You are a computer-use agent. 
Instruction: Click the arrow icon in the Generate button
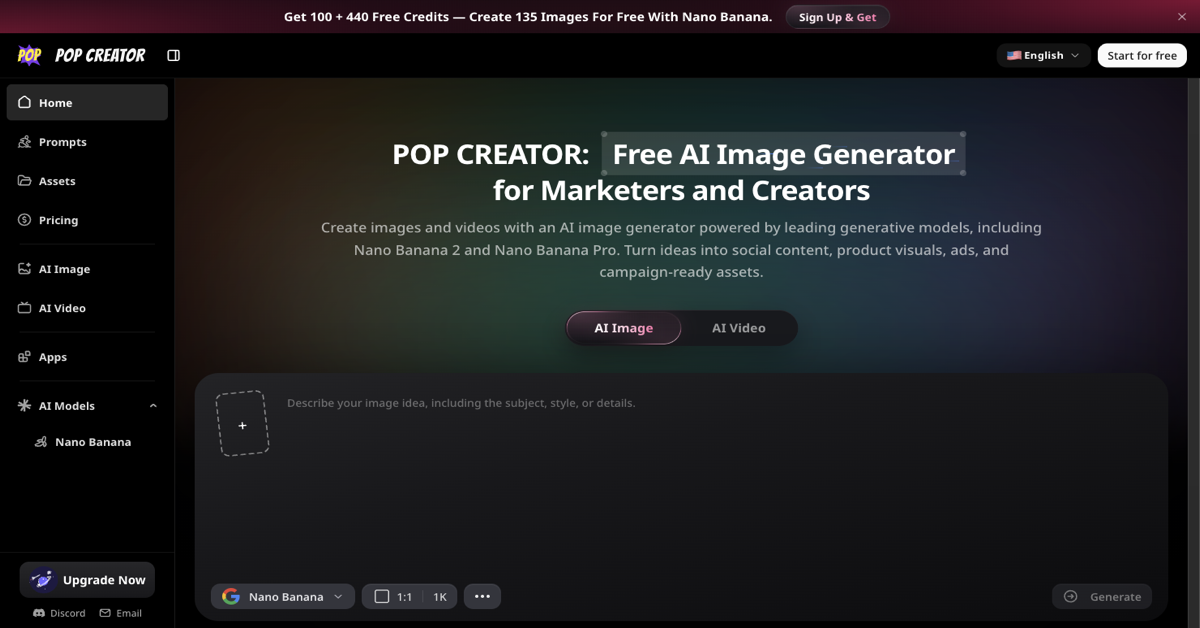(1071, 597)
